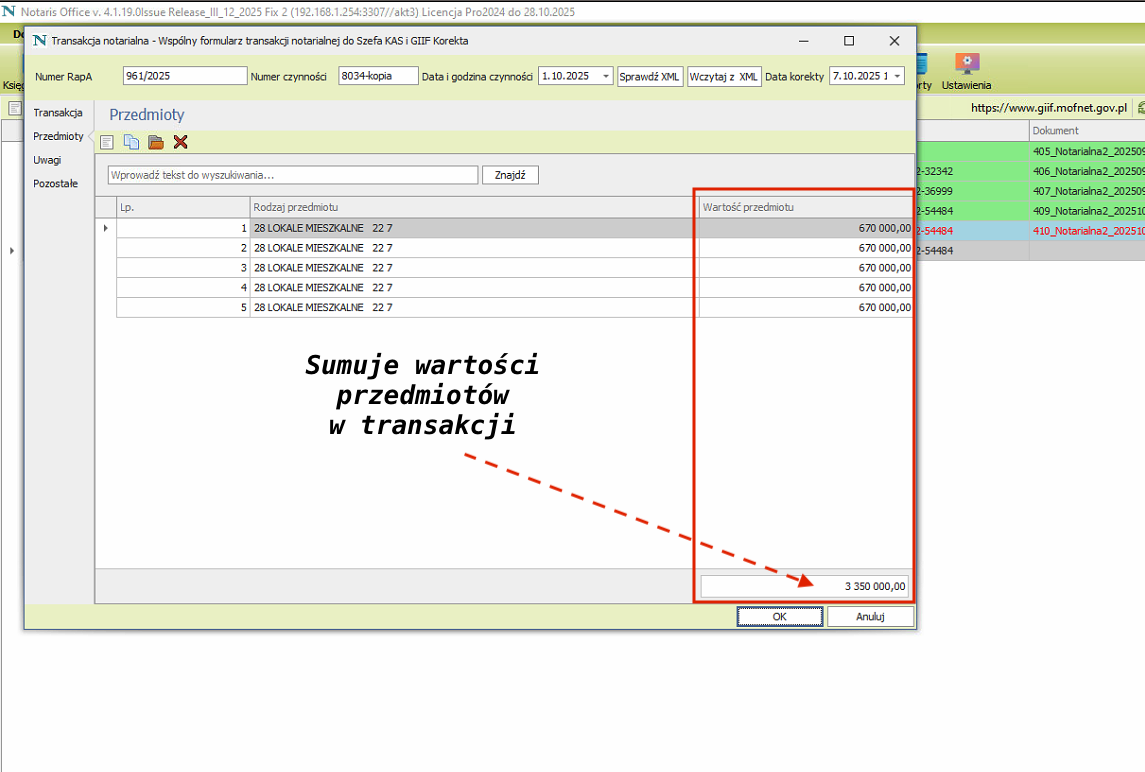Click the open folder icon in Przedmioty toolbar
The height and width of the screenshot is (772, 1145).
pos(156,142)
